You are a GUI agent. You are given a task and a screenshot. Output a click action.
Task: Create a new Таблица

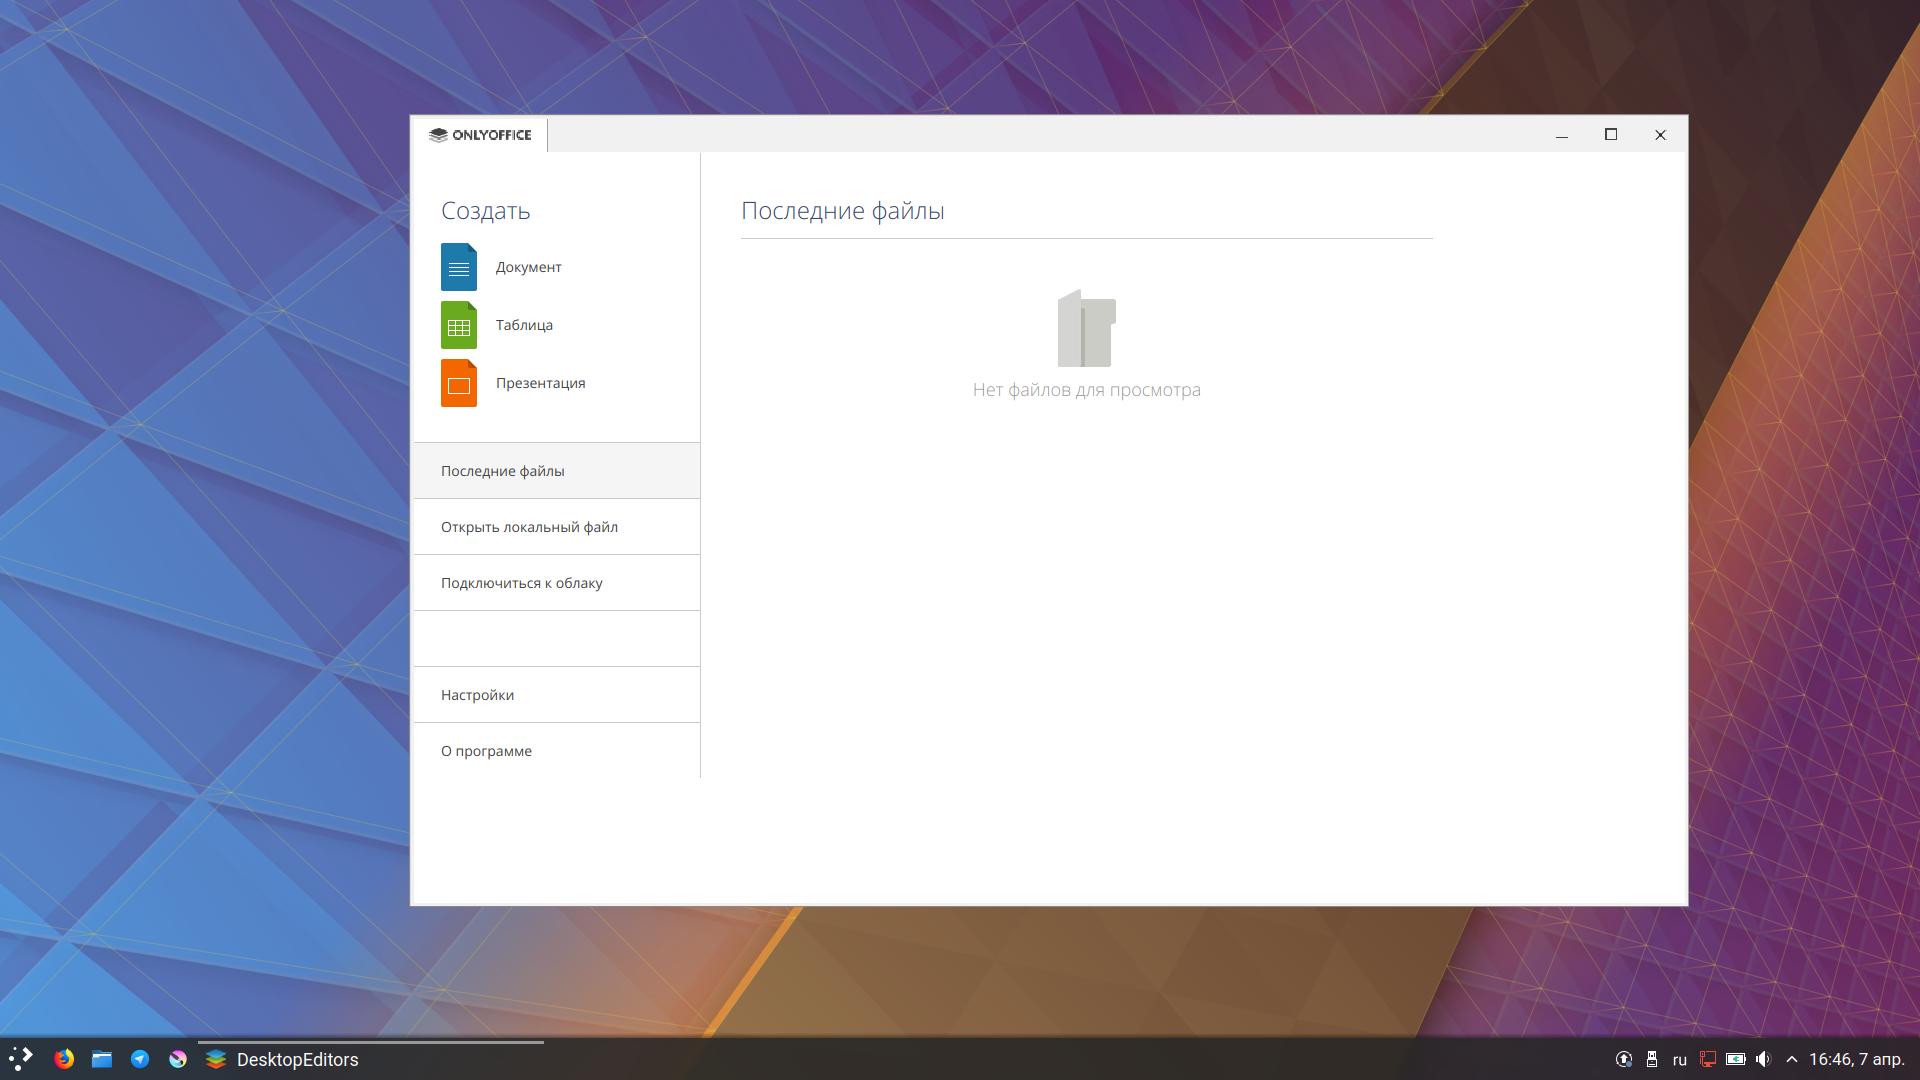tap(524, 325)
